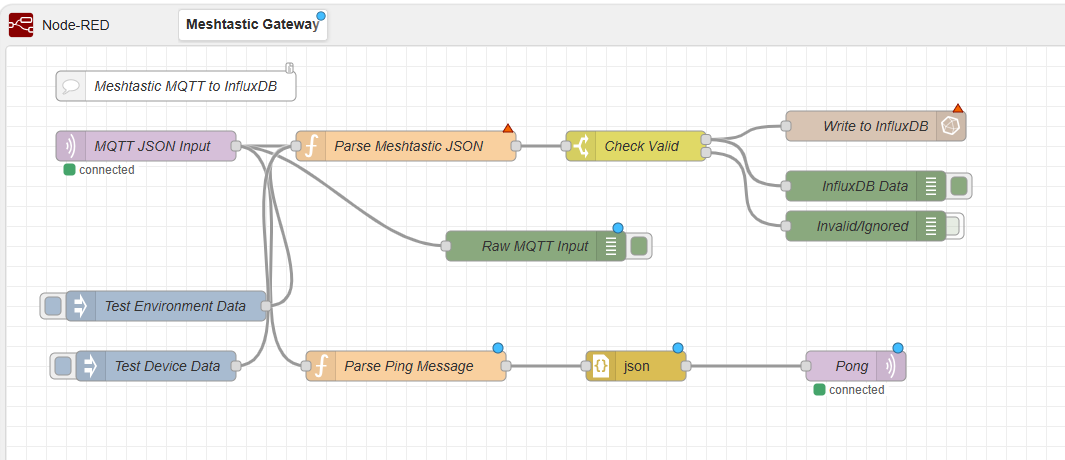Click the connected status under Pong

tap(849, 390)
